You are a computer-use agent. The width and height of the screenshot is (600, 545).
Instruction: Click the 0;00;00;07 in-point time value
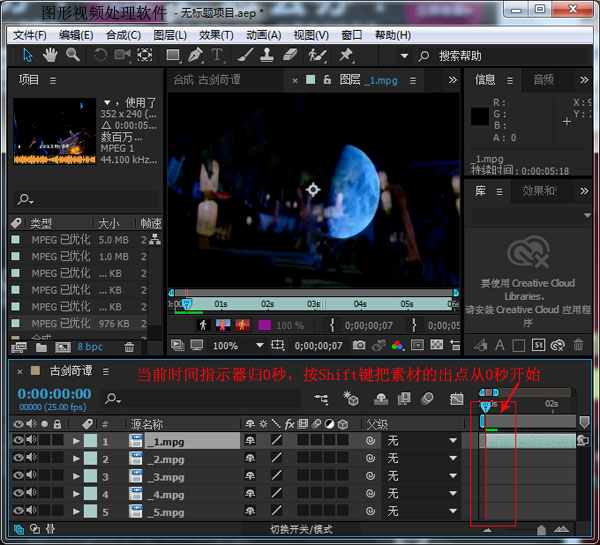(368, 326)
